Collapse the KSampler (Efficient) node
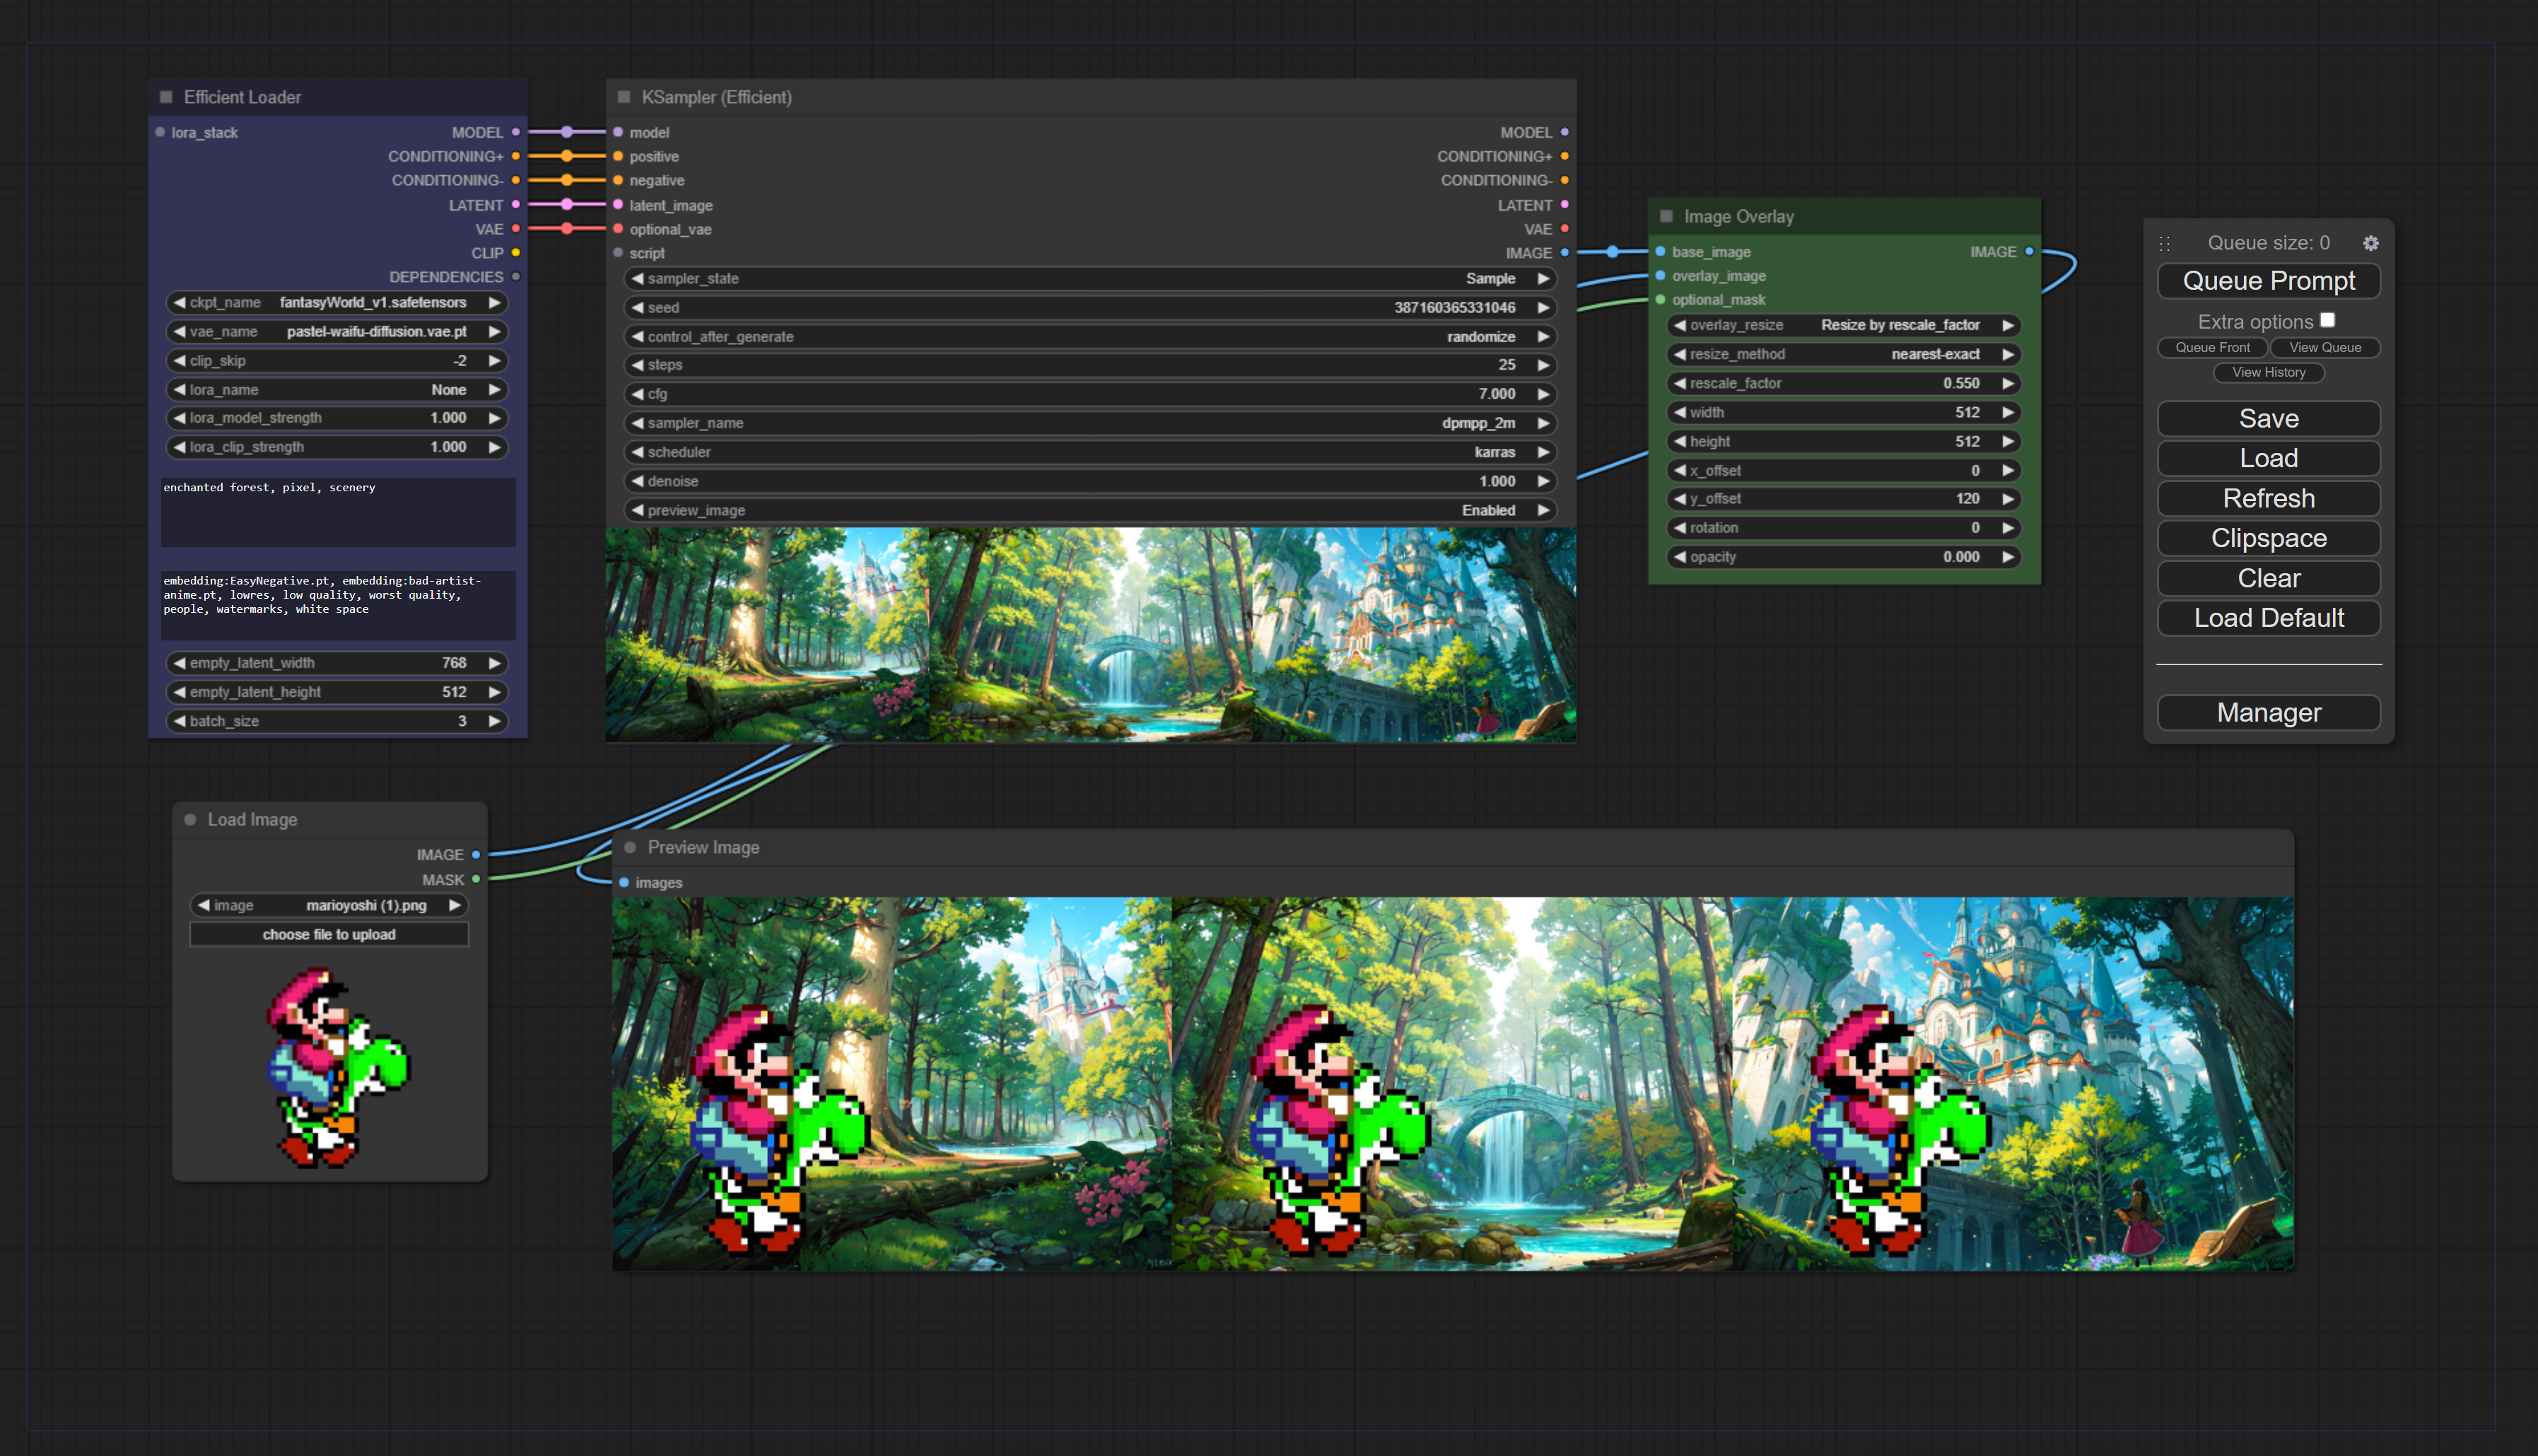The image size is (2538, 1456). click(624, 97)
